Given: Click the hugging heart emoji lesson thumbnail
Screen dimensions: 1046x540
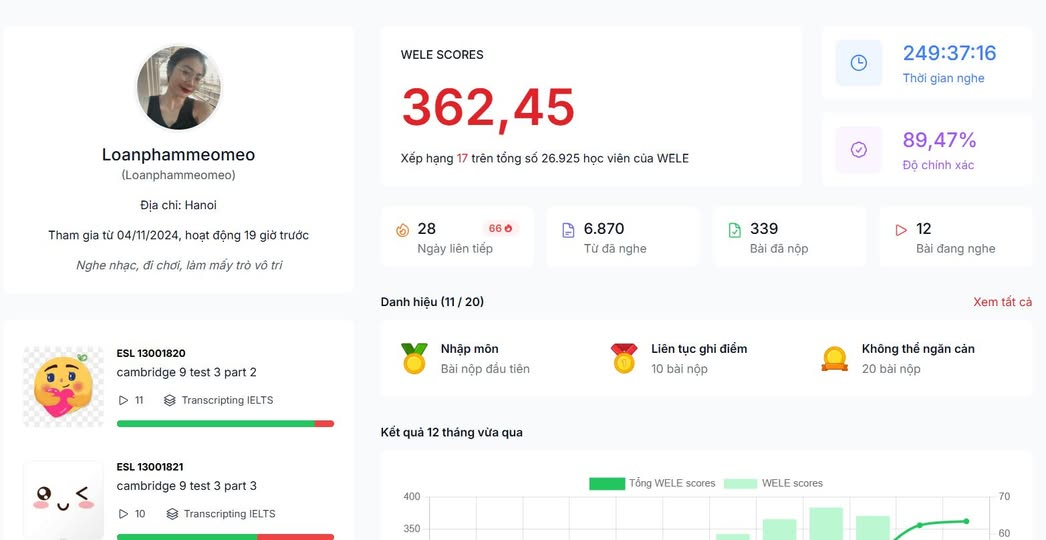Looking at the screenshot, I should (63, 387).
